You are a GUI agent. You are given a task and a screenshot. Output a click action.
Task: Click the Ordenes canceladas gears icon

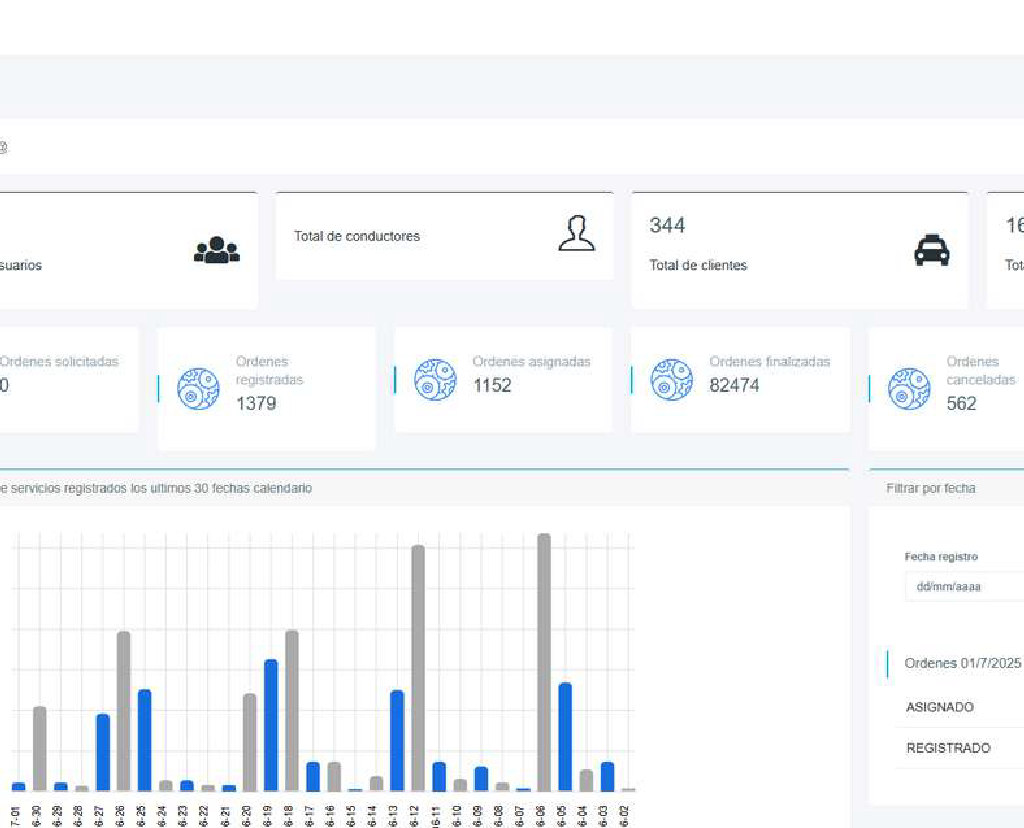click(x=909, y=388)
